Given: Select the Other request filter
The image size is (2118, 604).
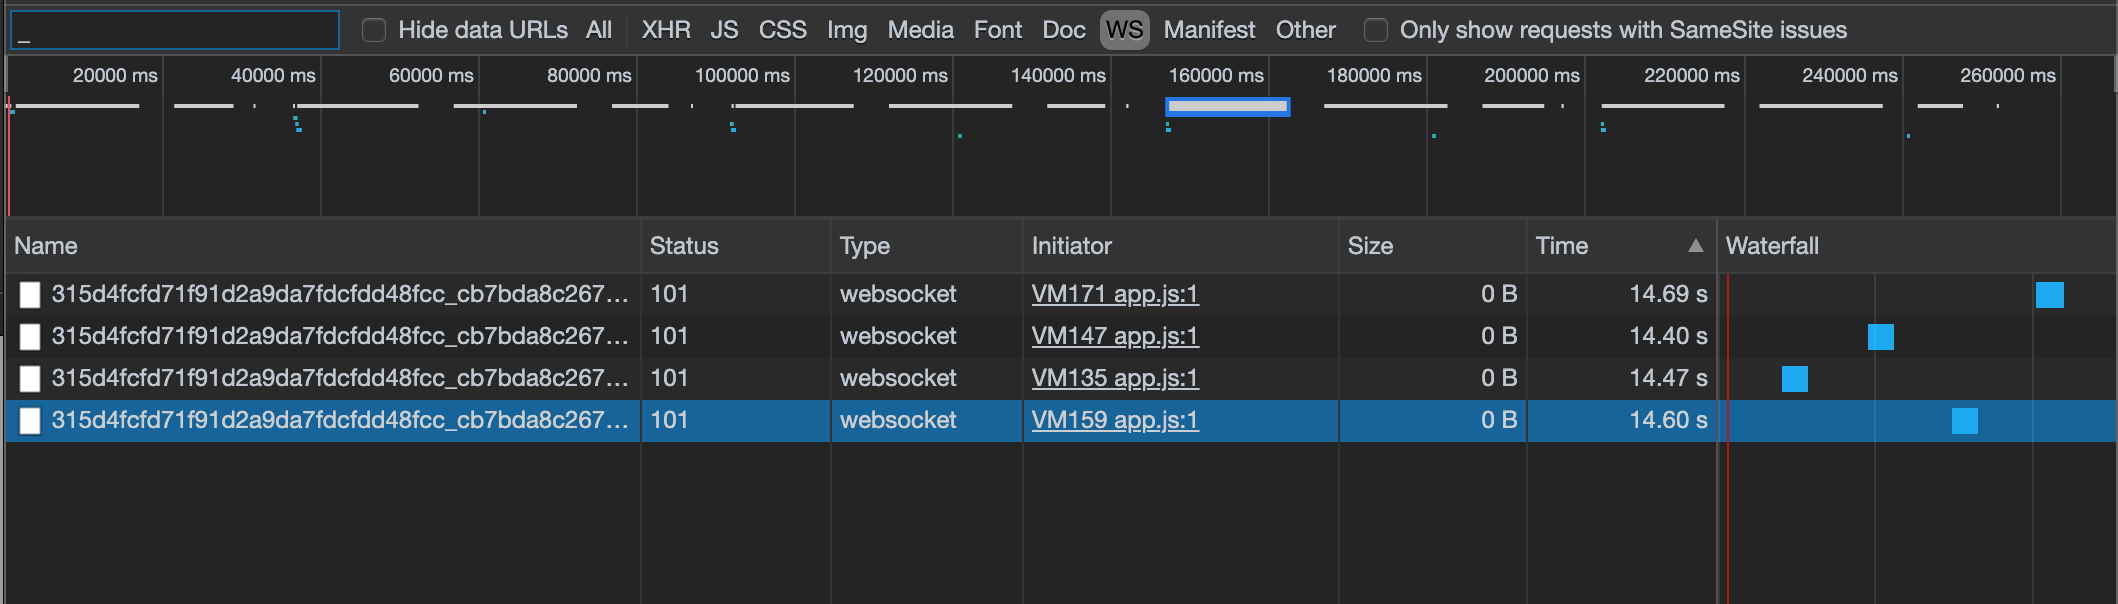Looking at the screenshot, I should point(1306,29).
